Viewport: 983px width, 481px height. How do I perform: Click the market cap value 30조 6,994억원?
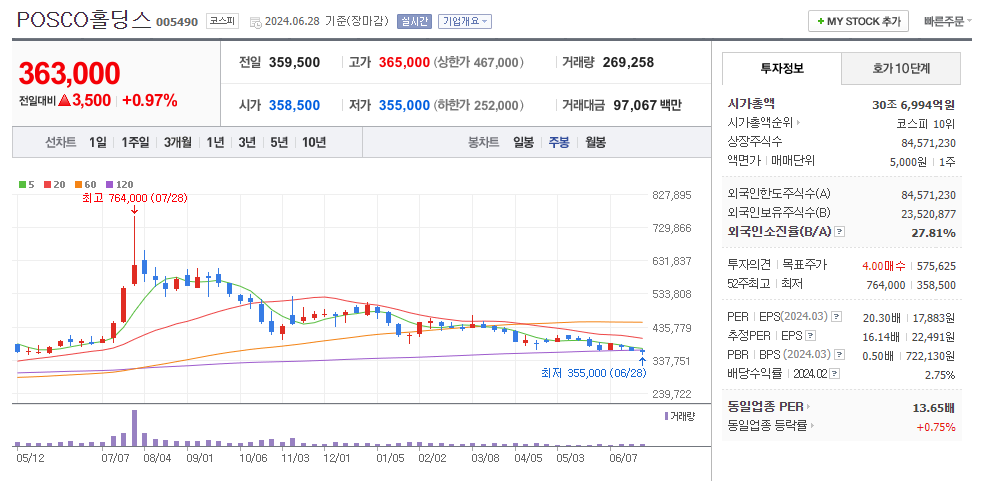click(x=914, y=104)
